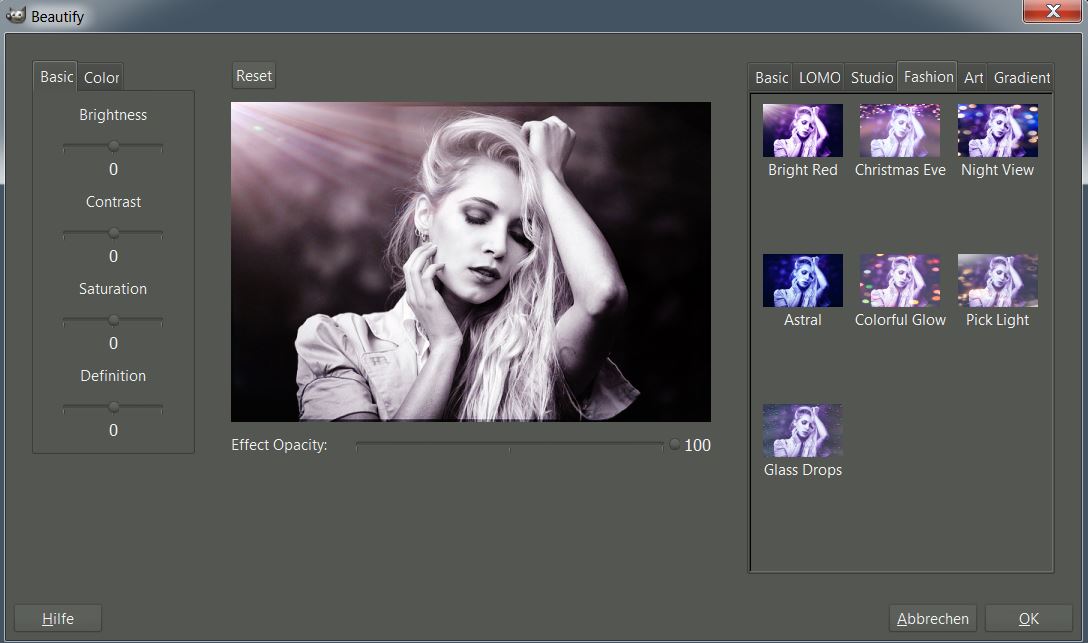This screenshot has width=1088, height=643.
Task: Click the Brightness slider handle
Action: click(x=113, y=146)
